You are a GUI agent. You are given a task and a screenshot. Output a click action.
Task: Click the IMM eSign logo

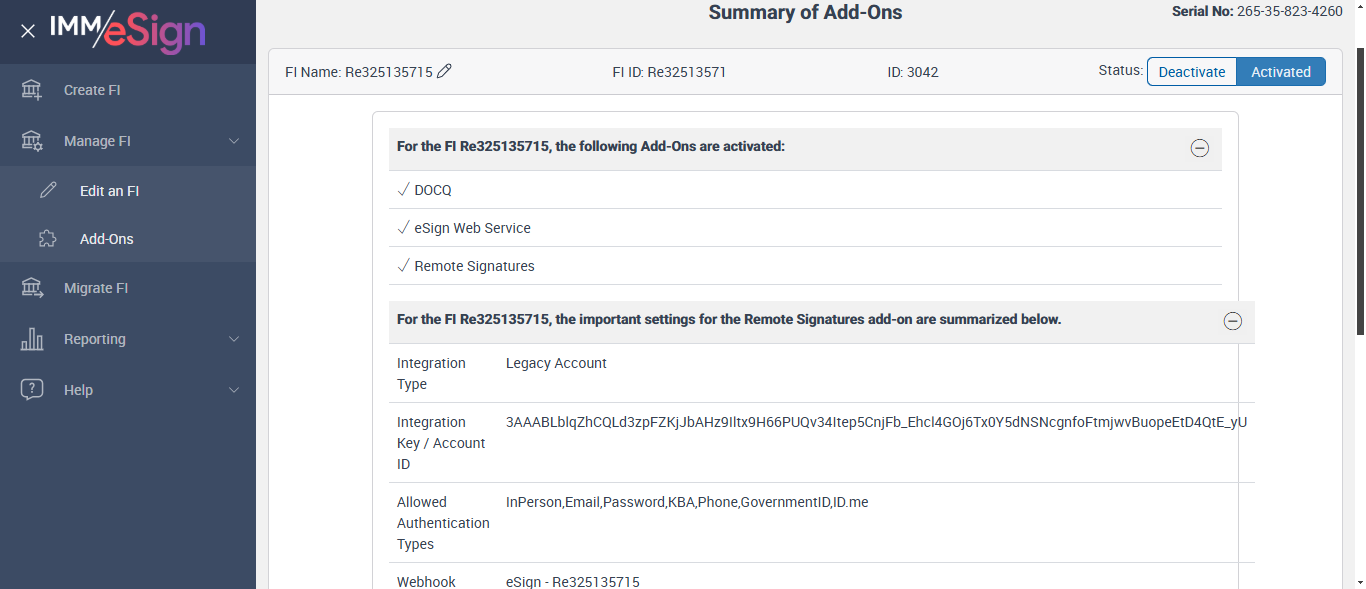pos(128,31)
